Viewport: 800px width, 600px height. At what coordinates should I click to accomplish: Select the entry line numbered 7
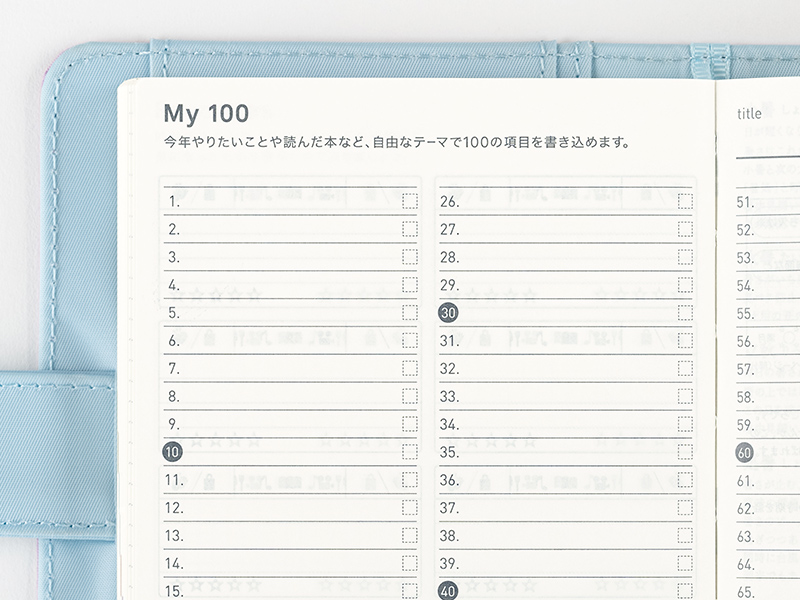point(290,369)
